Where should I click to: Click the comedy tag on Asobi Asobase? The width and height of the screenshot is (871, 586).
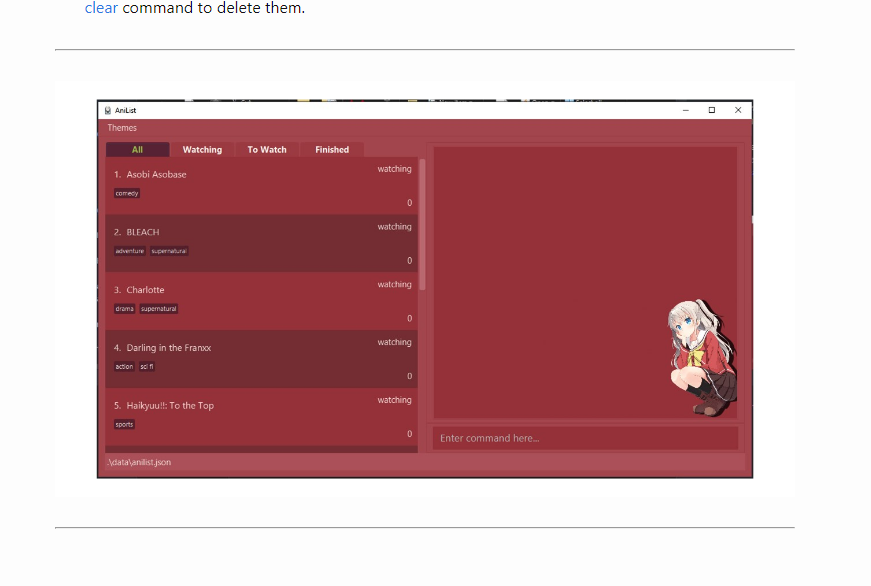[x=127, y=193]
